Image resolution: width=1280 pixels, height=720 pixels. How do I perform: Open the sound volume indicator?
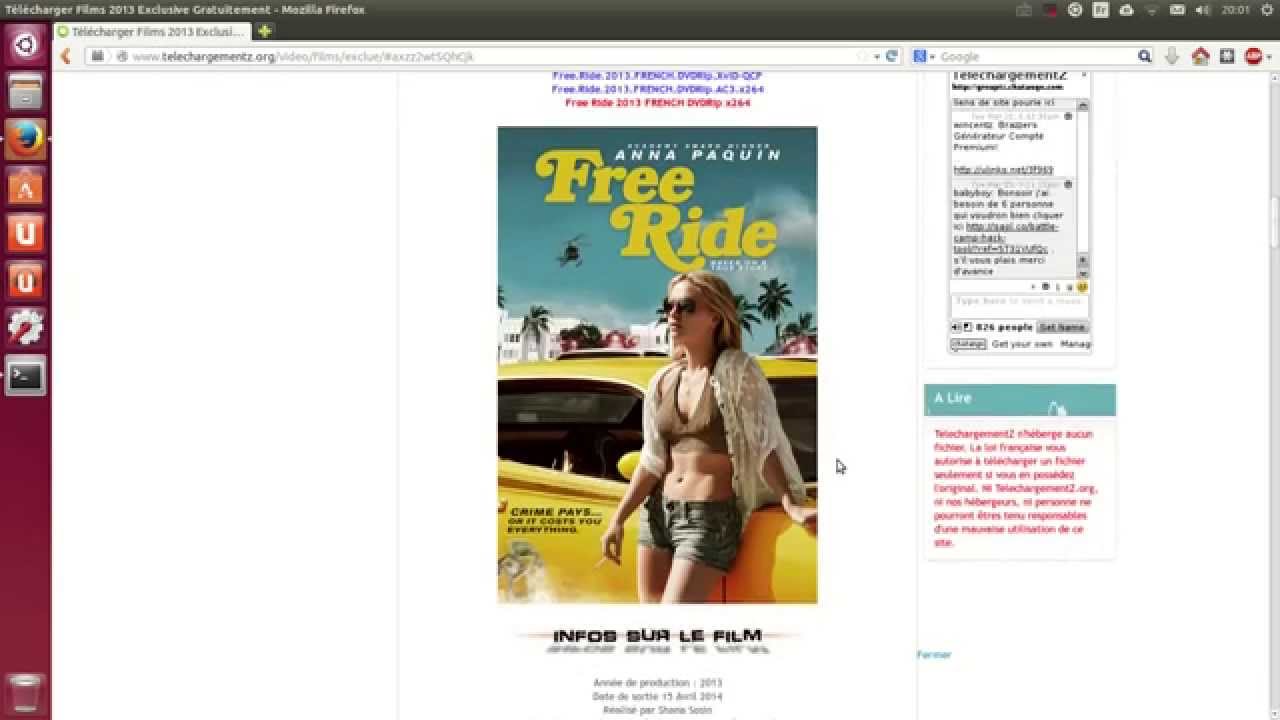pos(1205,10)
